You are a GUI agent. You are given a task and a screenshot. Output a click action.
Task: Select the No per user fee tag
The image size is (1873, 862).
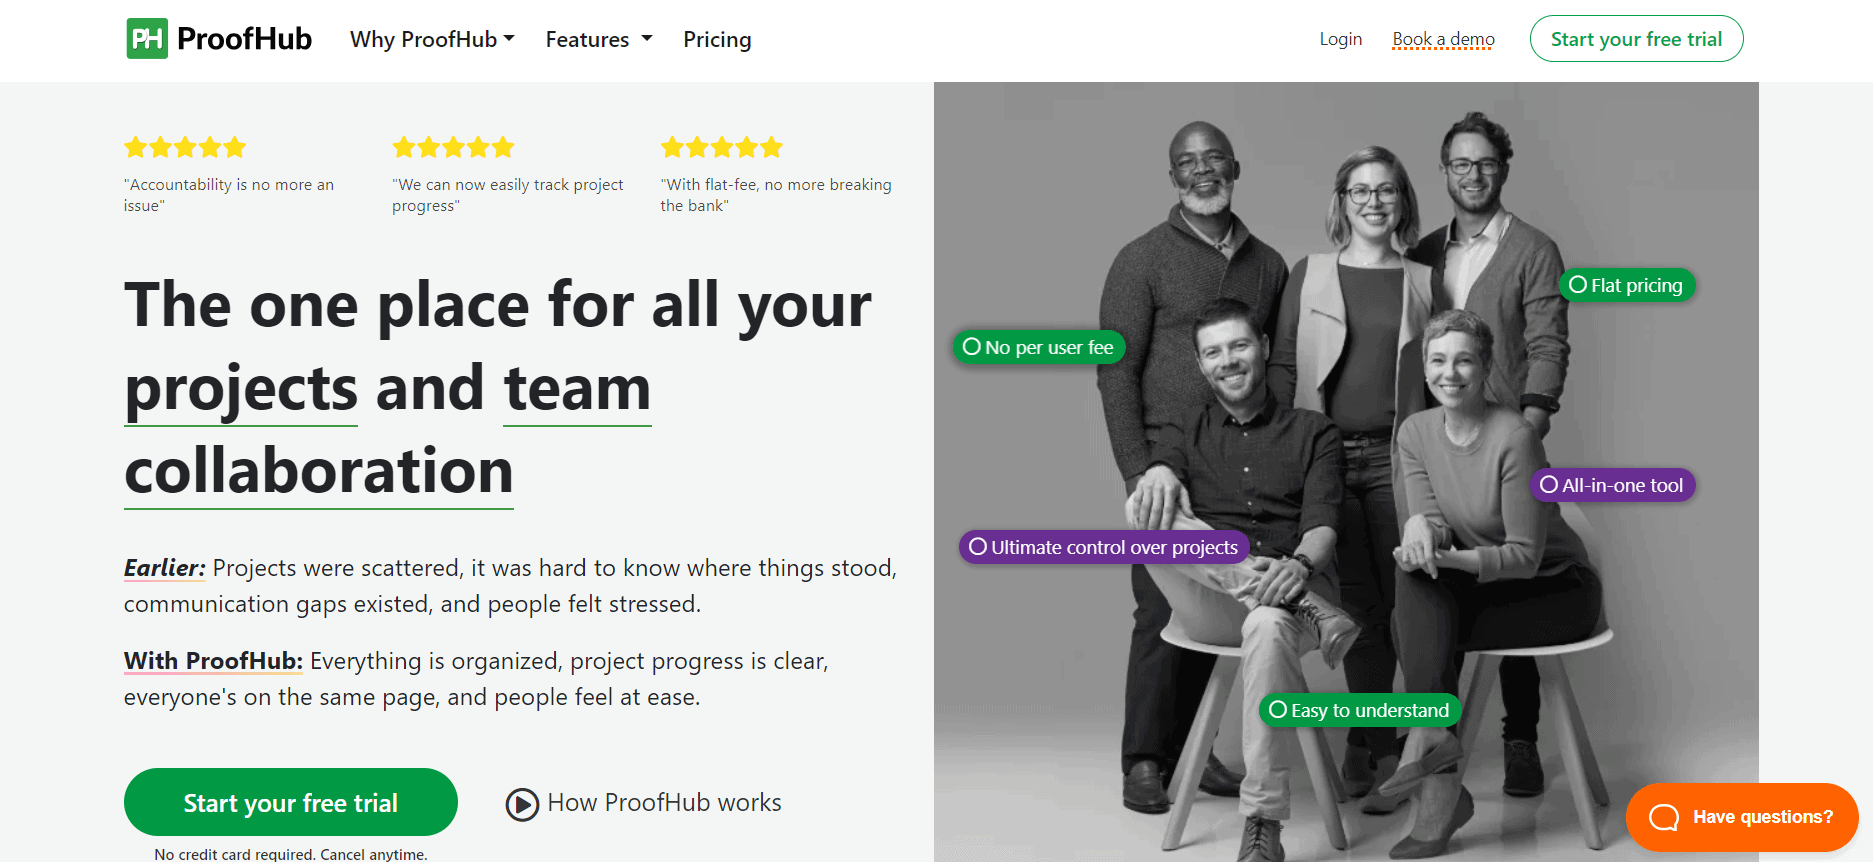click(x=1039, y=347)
